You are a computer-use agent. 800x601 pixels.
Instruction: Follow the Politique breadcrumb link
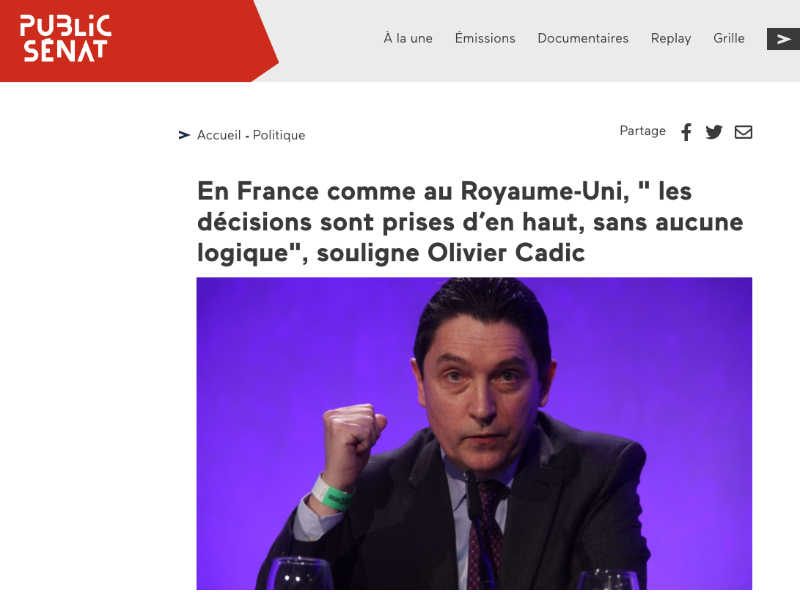tap(279, 135)
